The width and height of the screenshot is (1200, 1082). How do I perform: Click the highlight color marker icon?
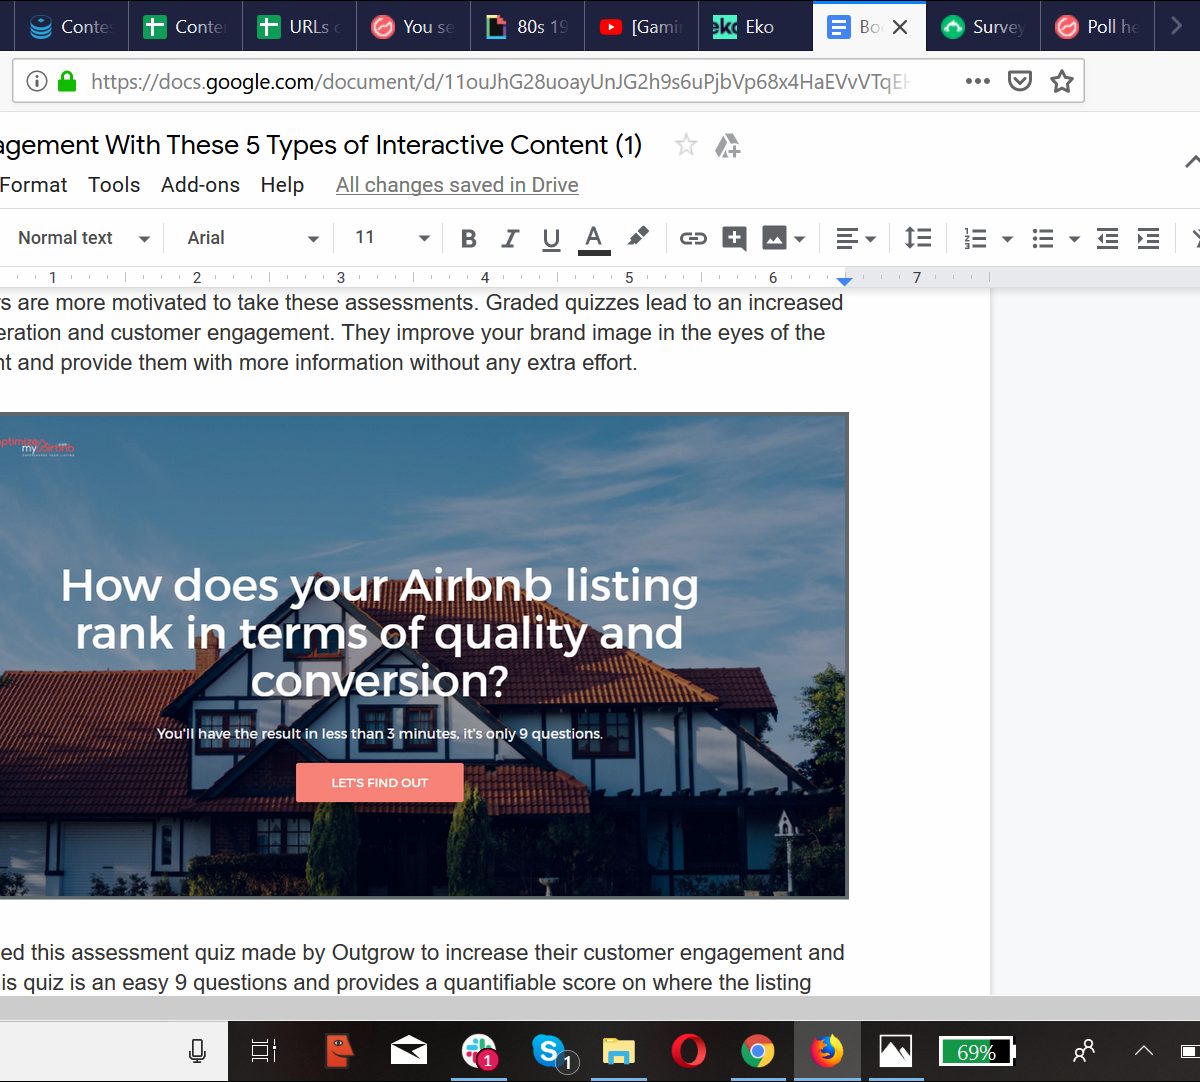[x=637, y=237]
